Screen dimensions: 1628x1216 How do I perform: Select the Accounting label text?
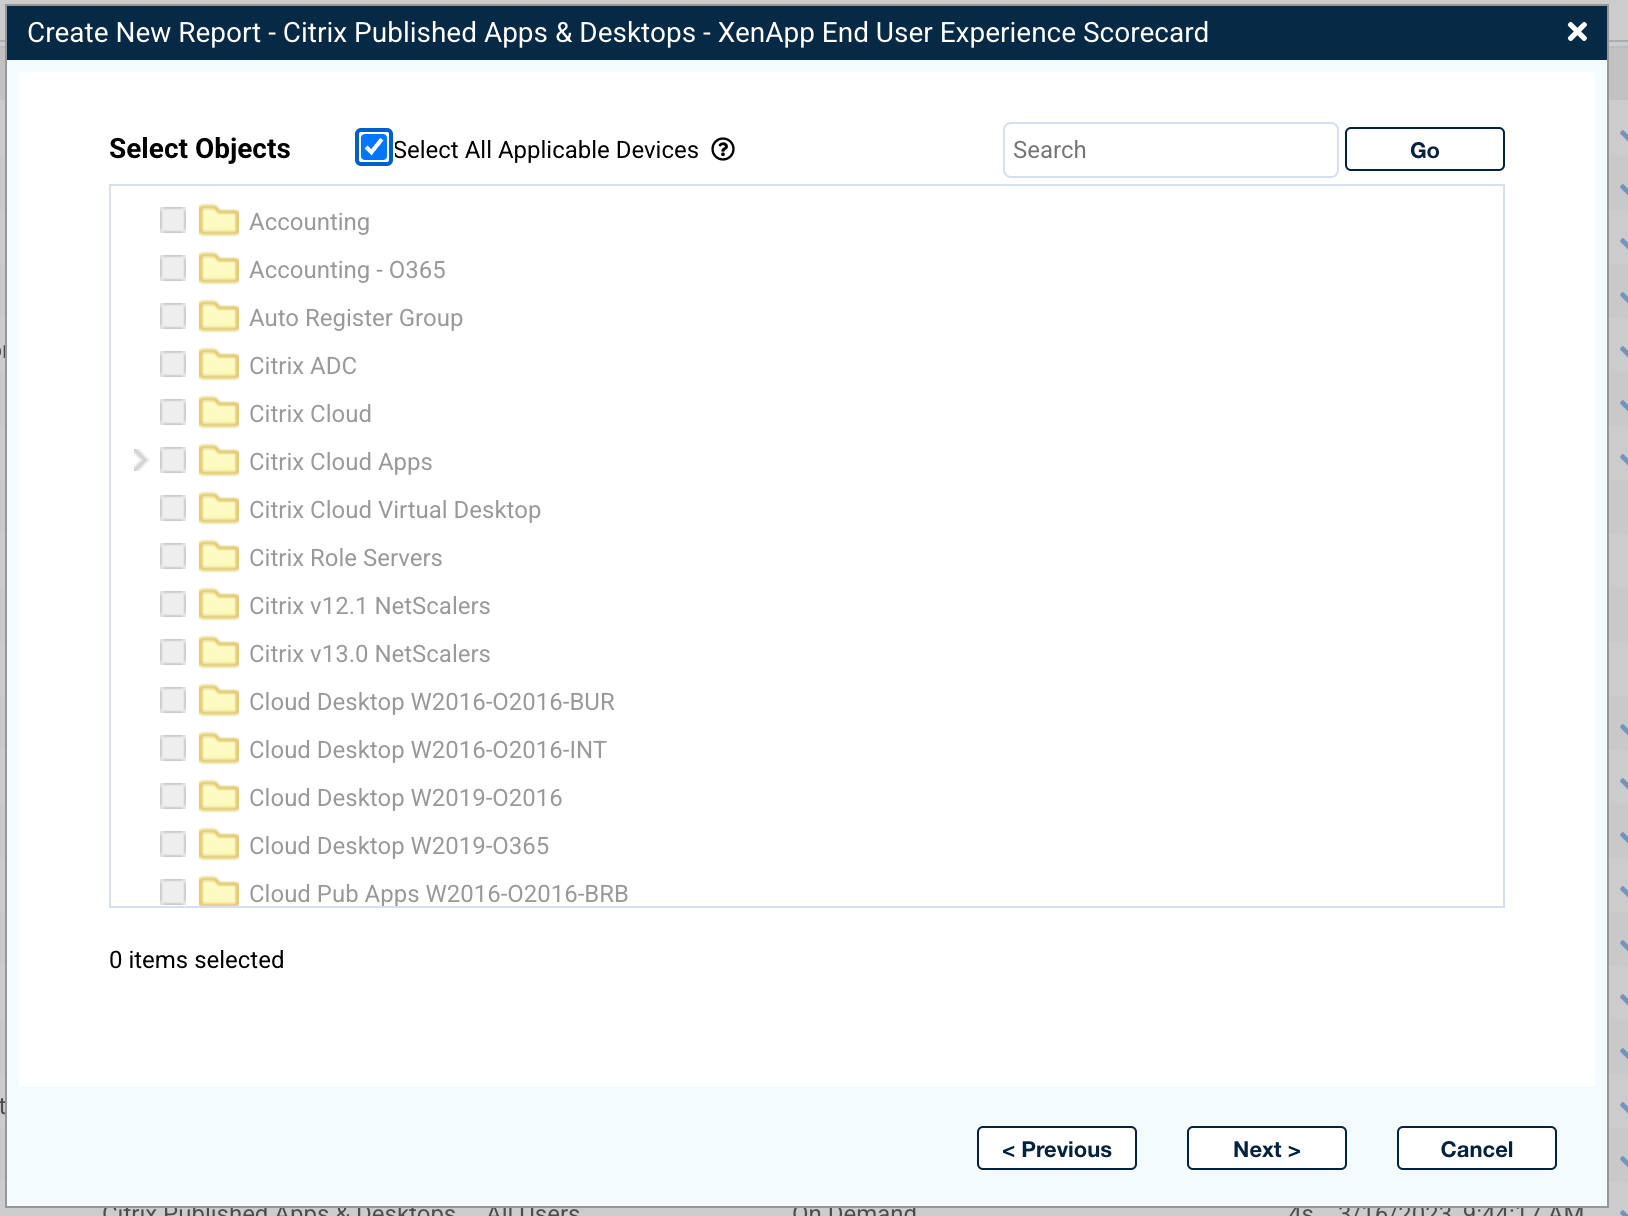309,222
